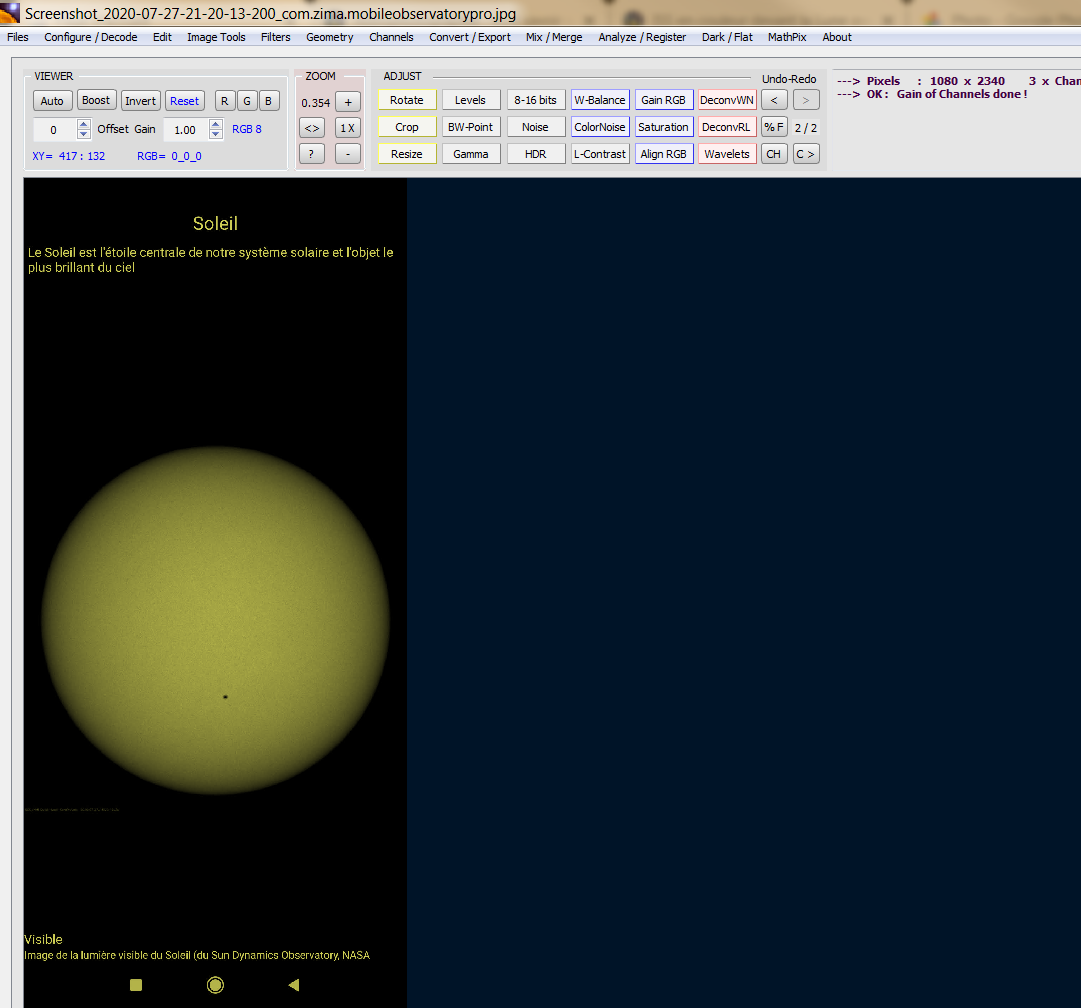
Task: Open the Files menu
Action: [18, 37]
